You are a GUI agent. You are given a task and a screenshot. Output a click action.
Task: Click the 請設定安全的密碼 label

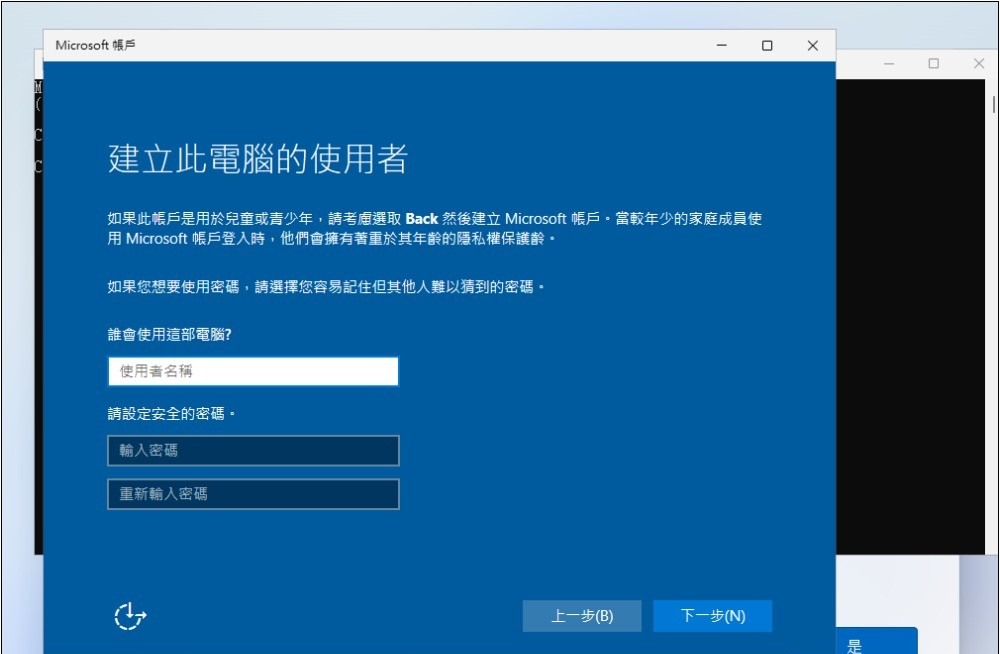click(171, 413)
